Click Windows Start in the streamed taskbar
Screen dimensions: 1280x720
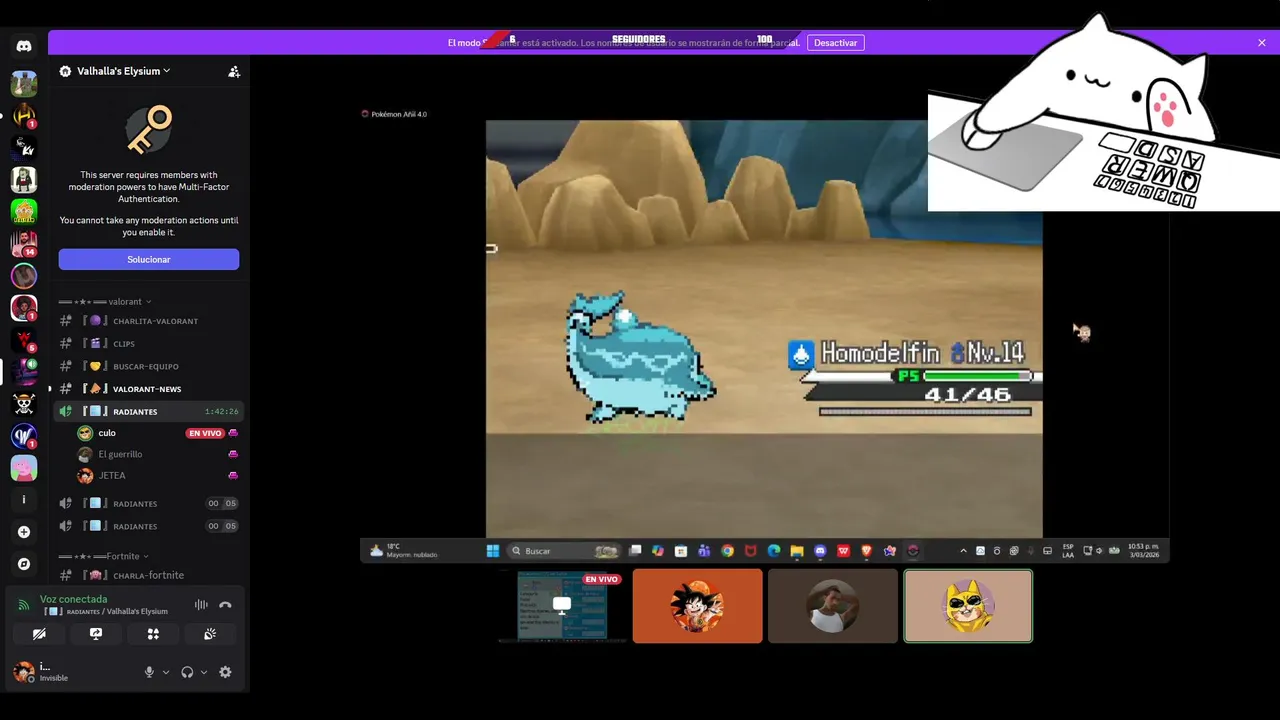[493, 551]
